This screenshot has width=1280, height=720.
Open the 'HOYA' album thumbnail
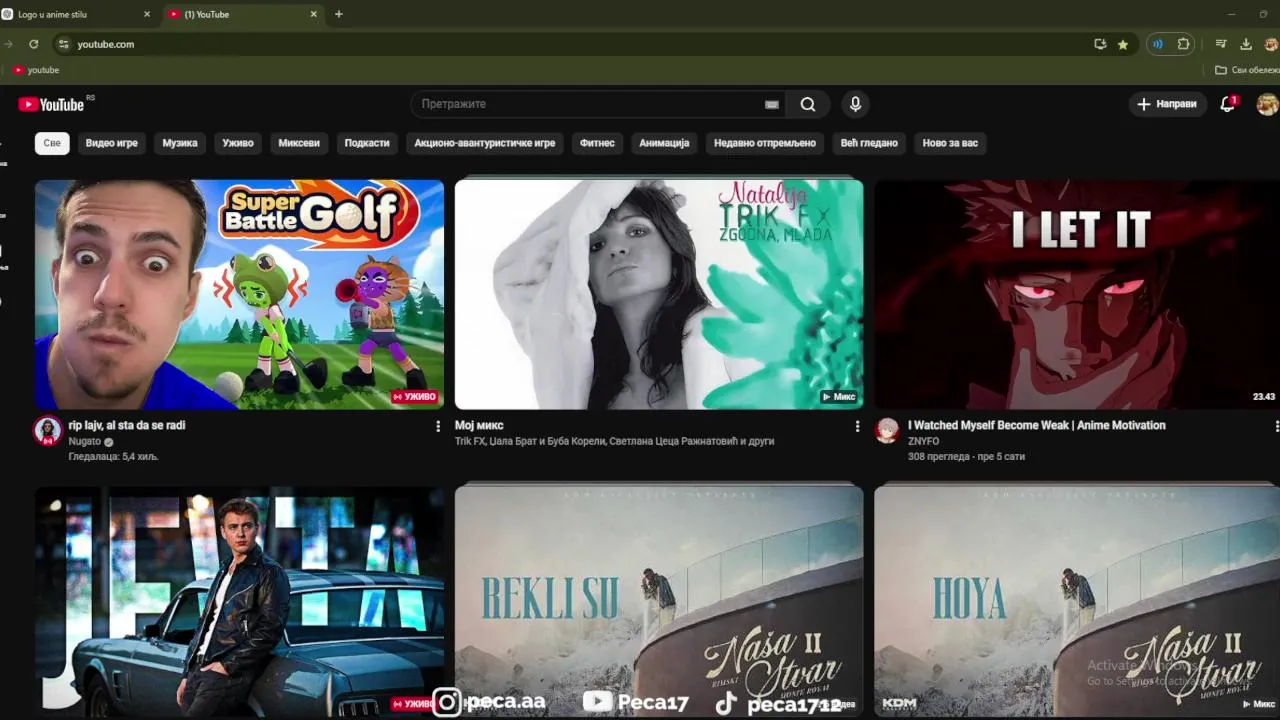(1077, 601)
